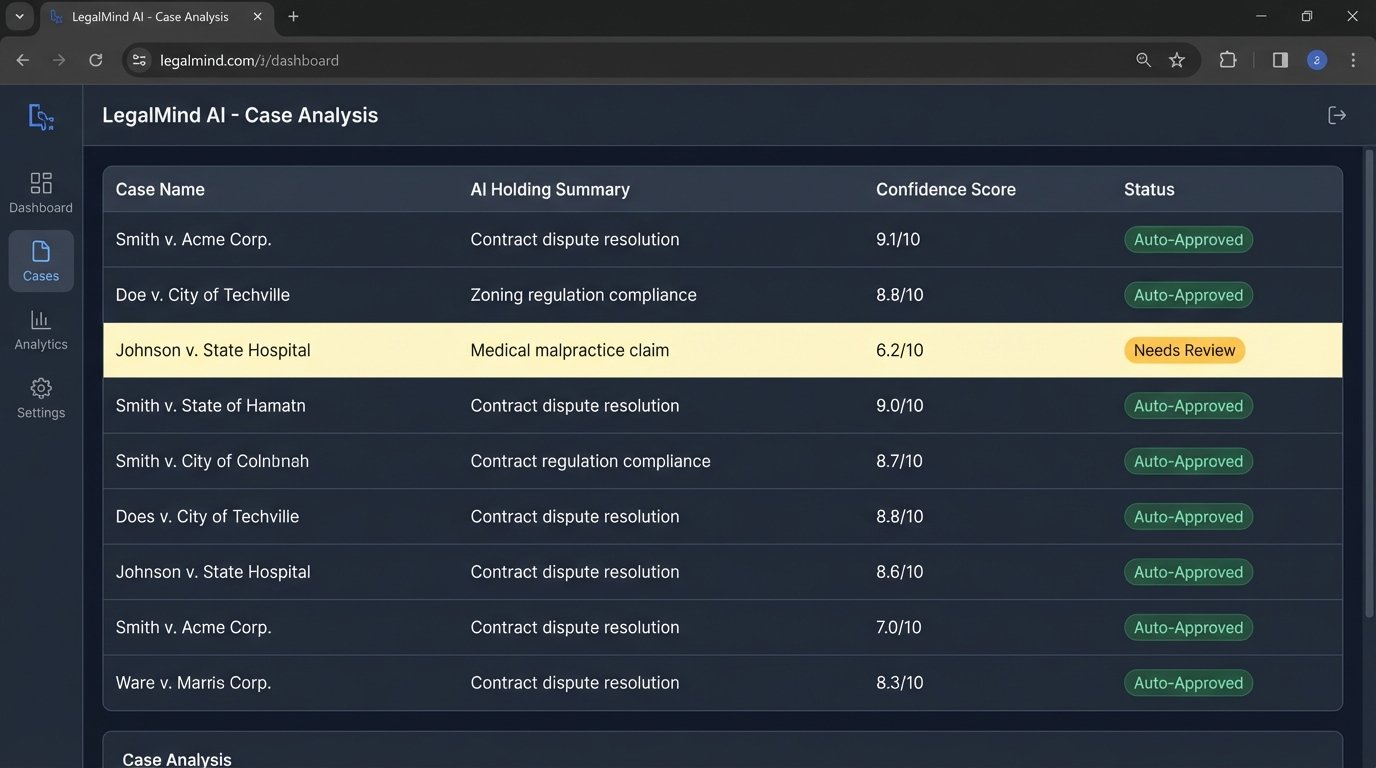Select Cases in the sidebar
This screenshot has height=768, width=1376.
click(x=40, y=261)
